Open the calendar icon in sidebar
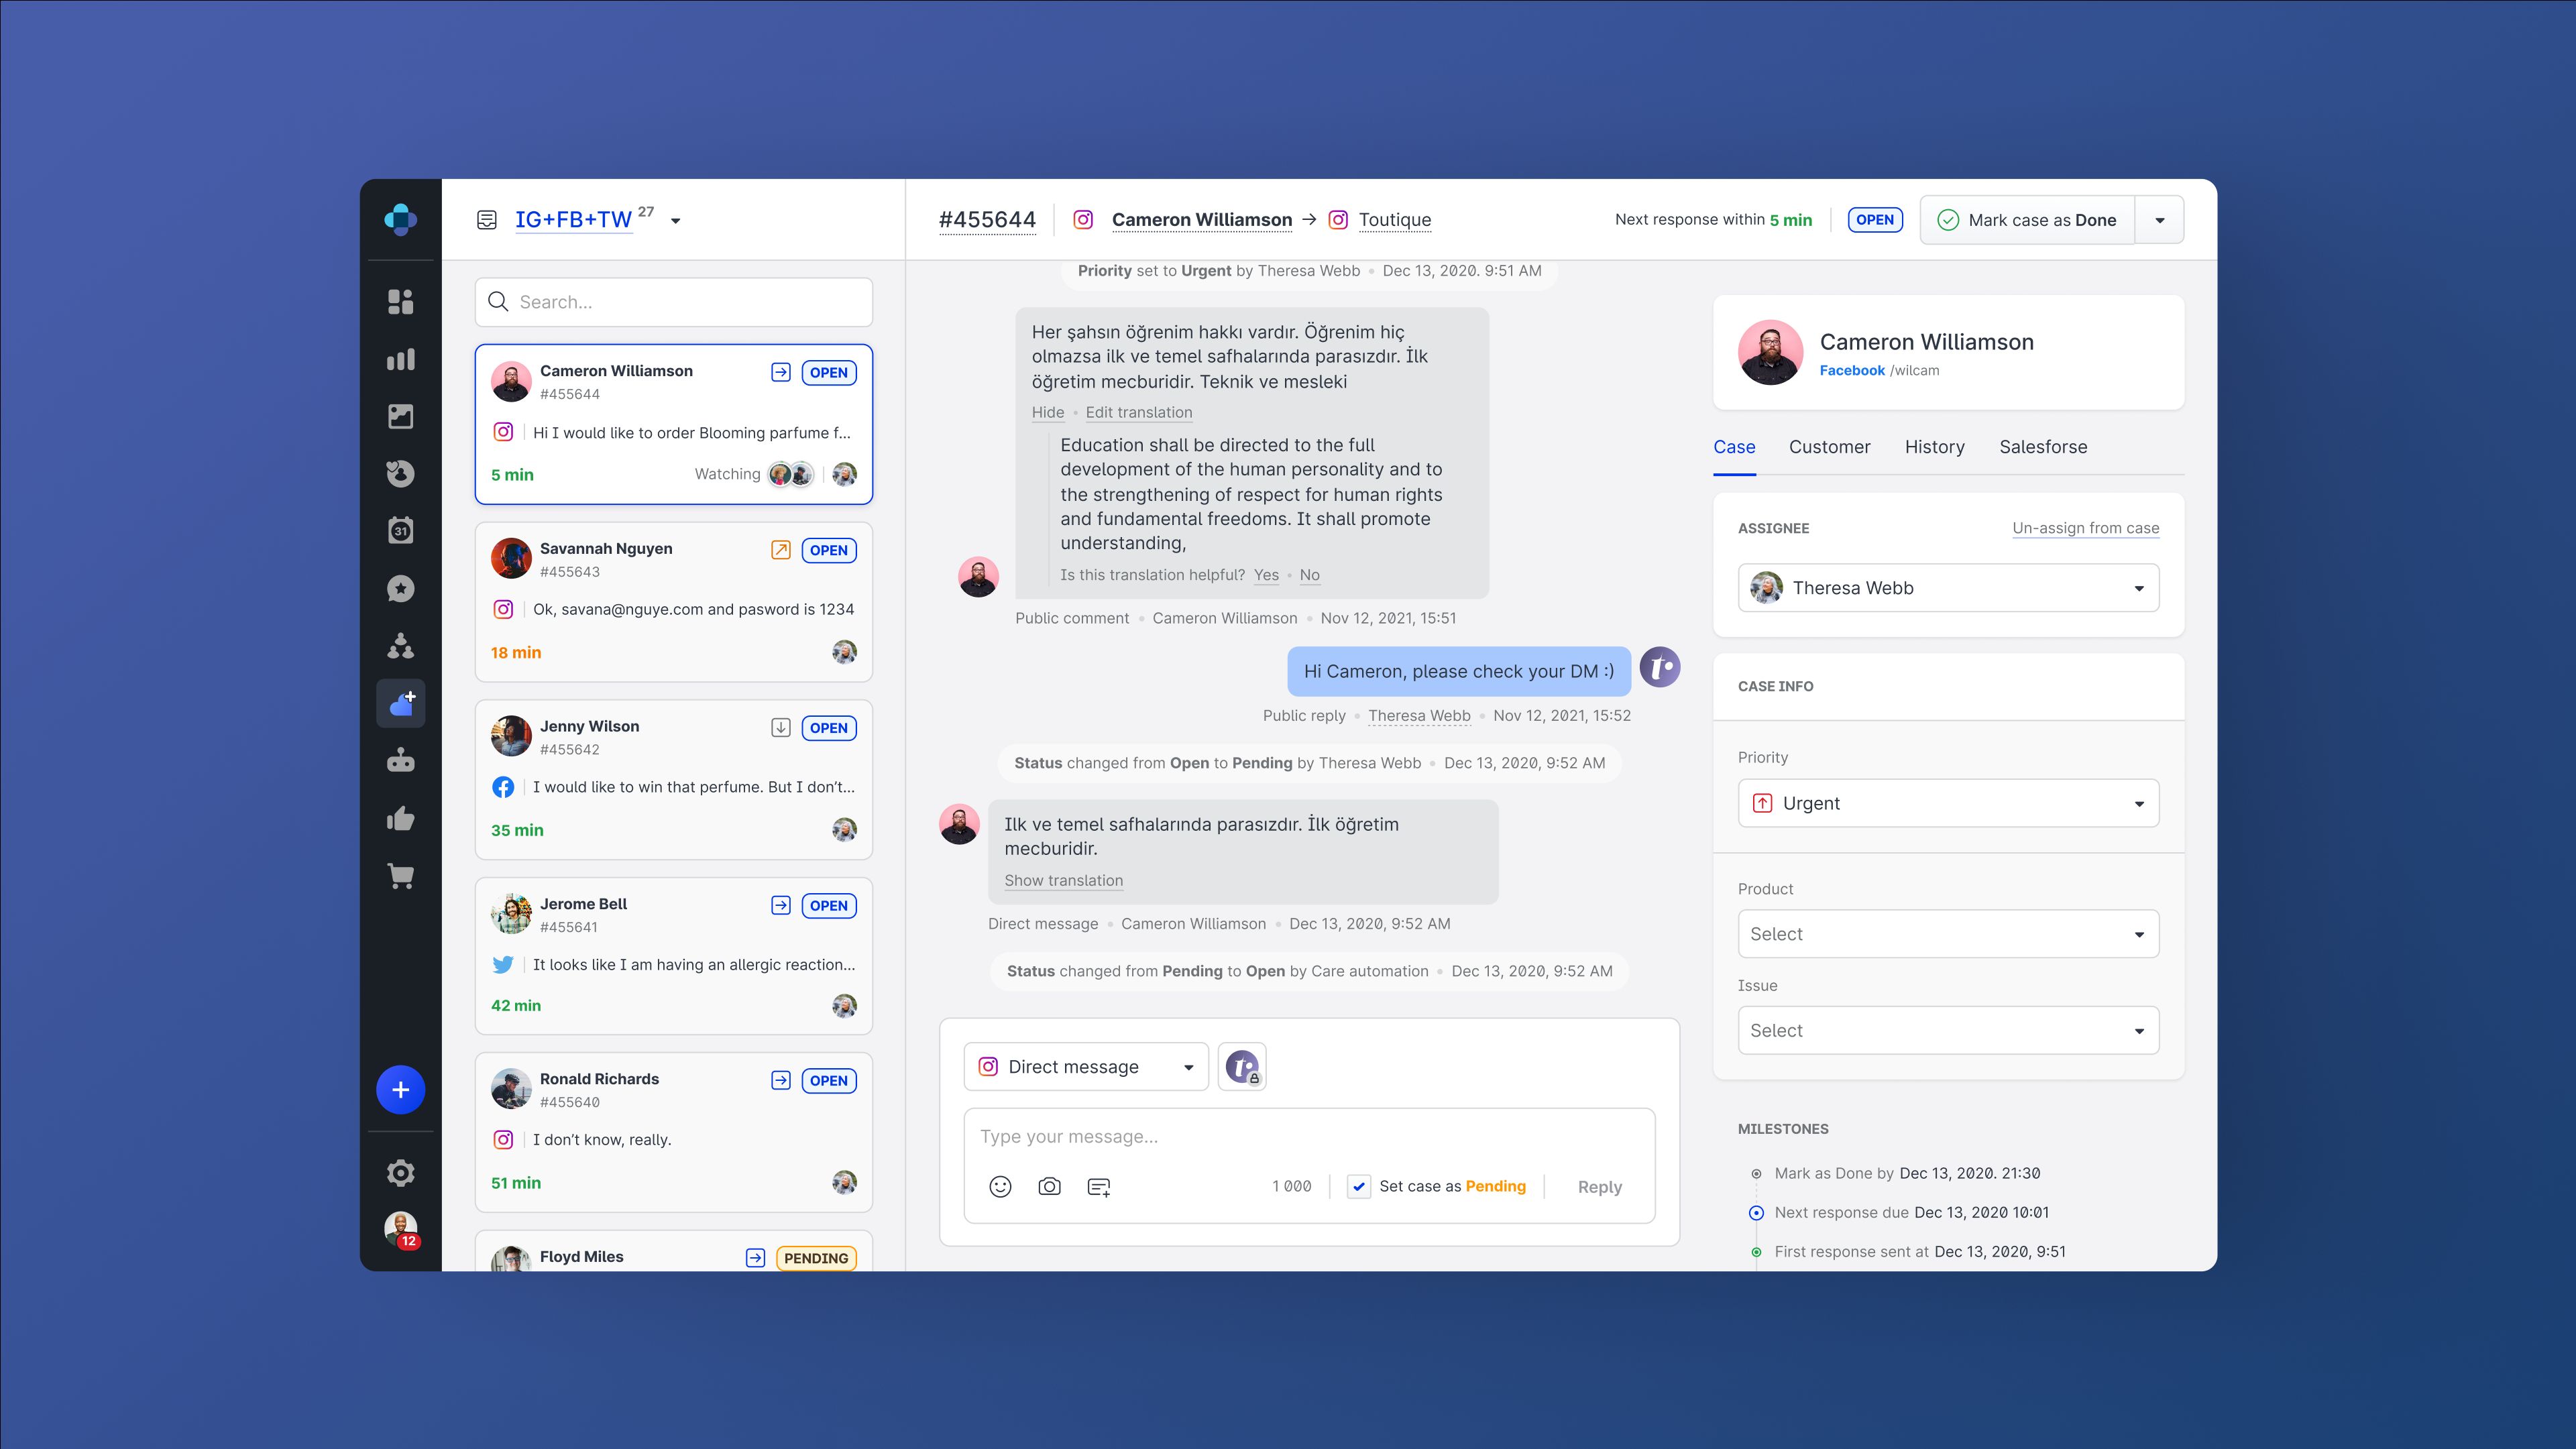 point(400,531)
